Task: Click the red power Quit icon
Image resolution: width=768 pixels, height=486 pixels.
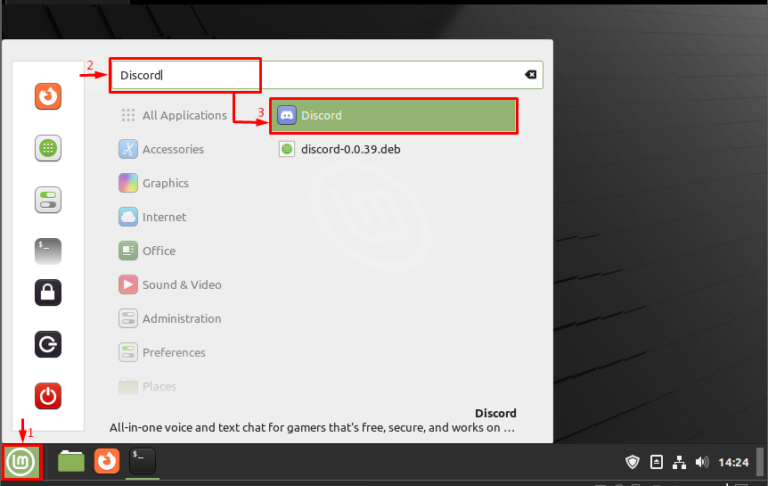Action: [48, 396]
